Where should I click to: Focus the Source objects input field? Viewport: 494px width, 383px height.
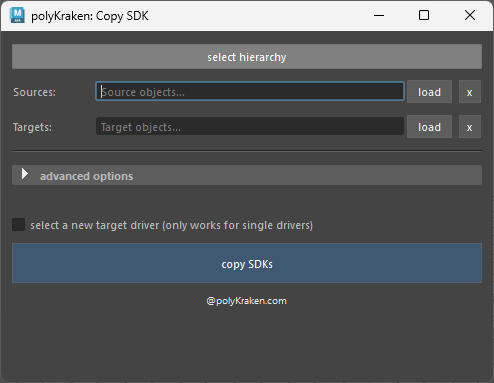[x=250, y=91]
